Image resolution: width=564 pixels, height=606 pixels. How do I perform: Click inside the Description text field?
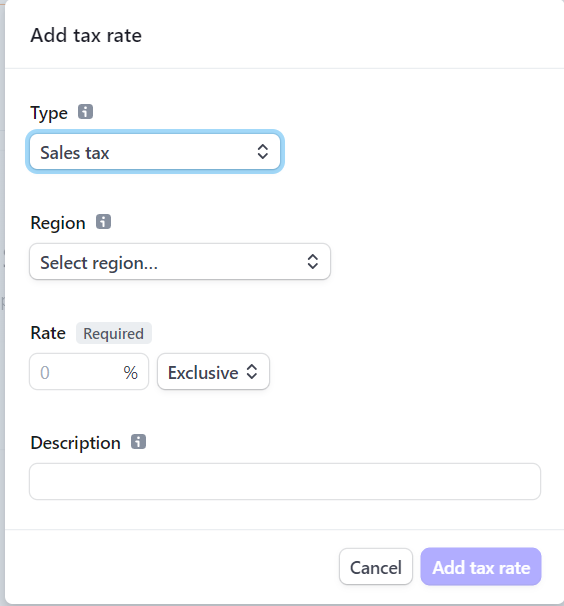click(x=285, y=482)
